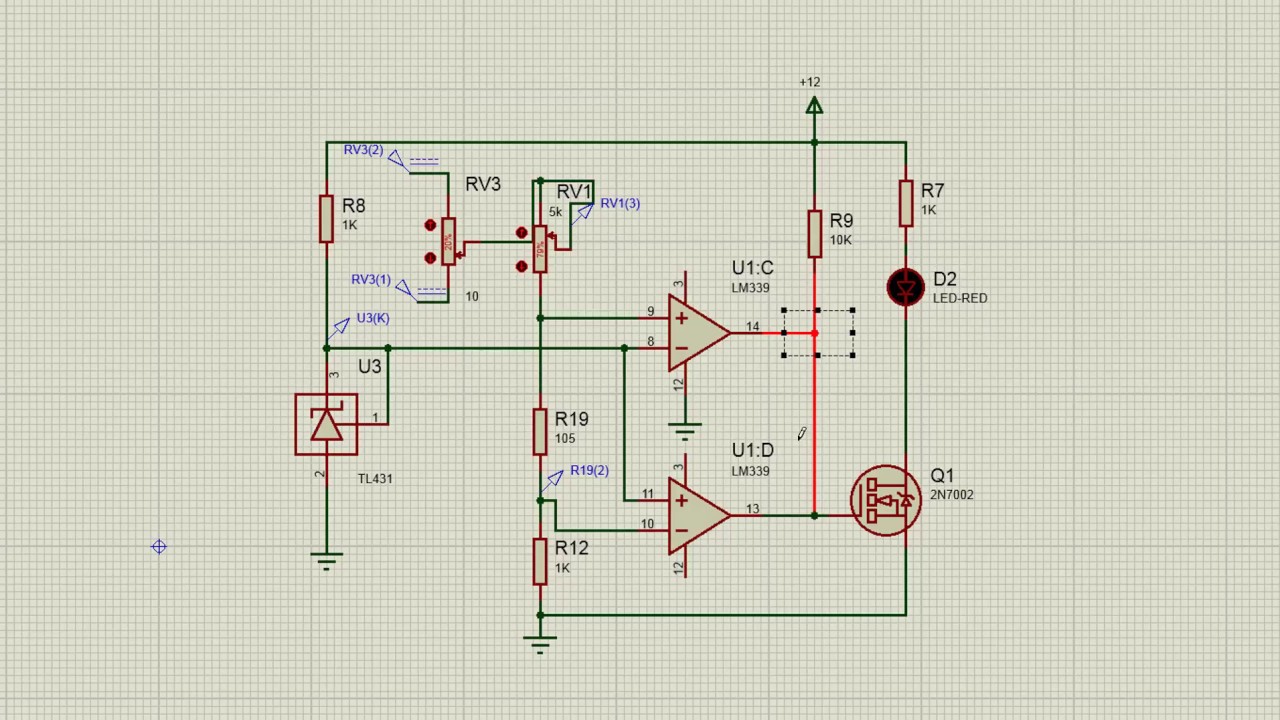Click the 2N7002 part label
This screenshot has width=1280, height=720.
tap(951, 495)
